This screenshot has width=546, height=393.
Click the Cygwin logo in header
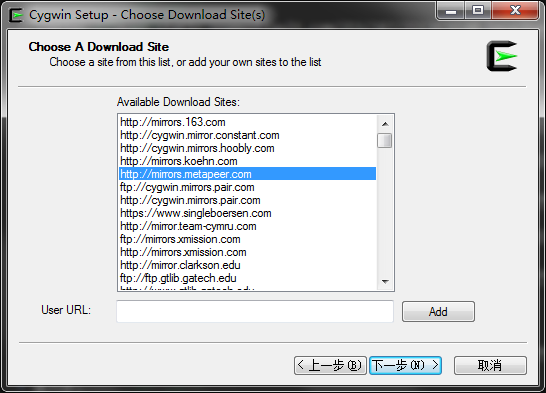click(502, 56)
